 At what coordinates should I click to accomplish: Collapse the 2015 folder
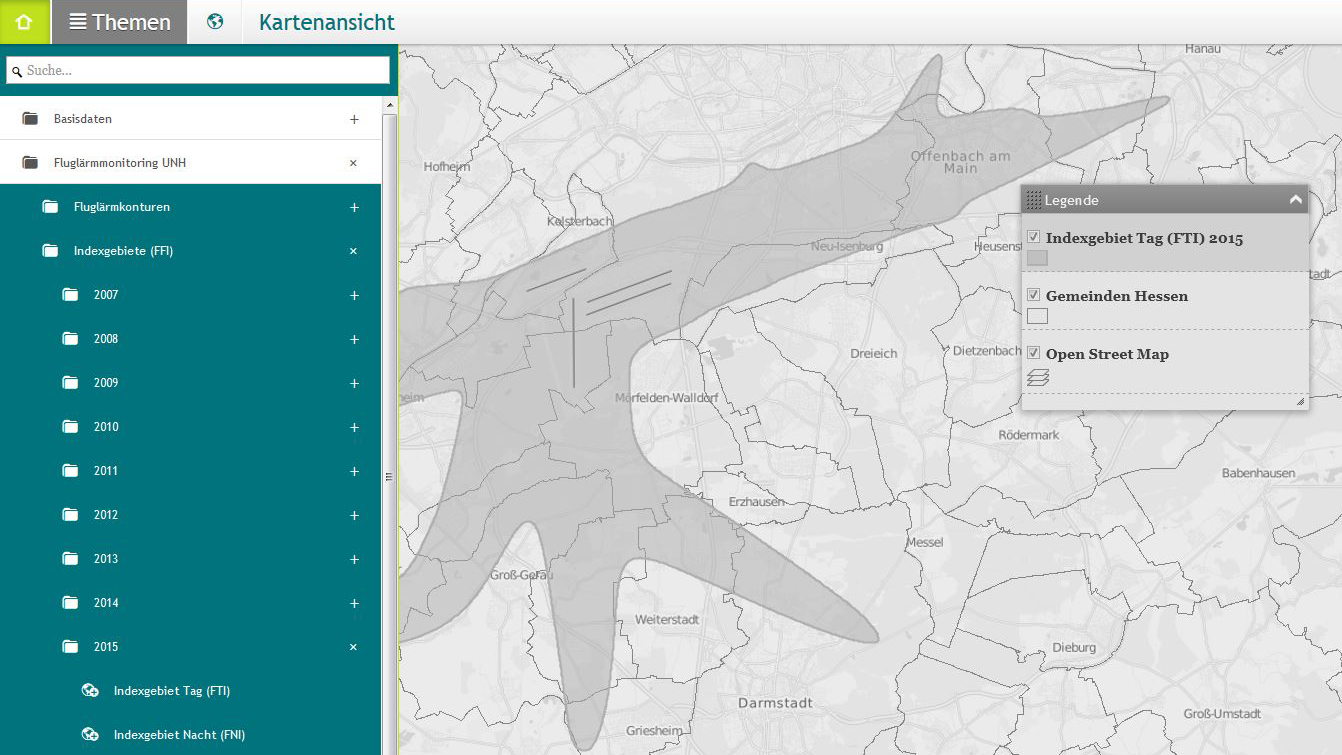click(353, 647)
